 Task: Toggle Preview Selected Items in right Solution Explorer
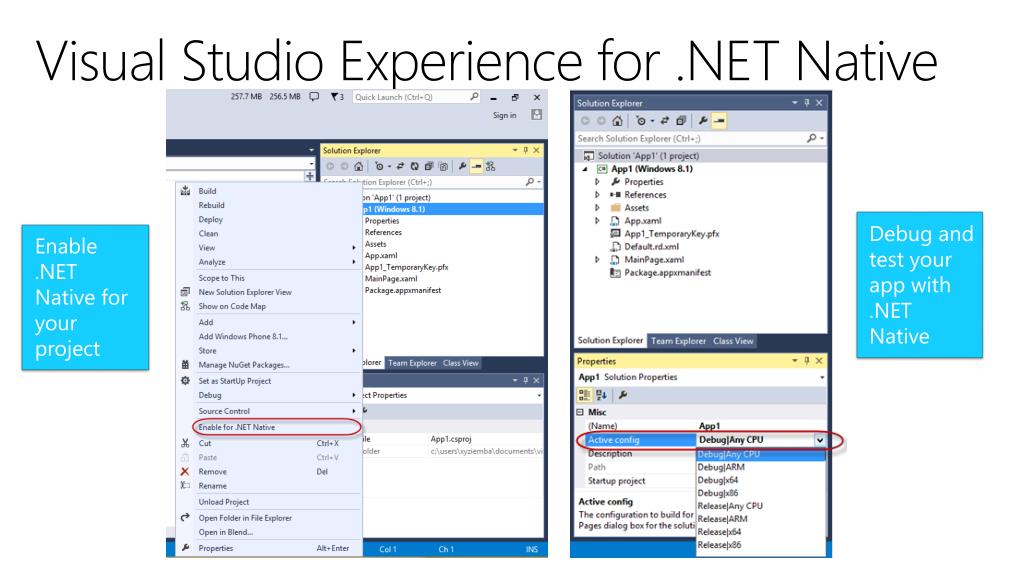tap(719, 121)
